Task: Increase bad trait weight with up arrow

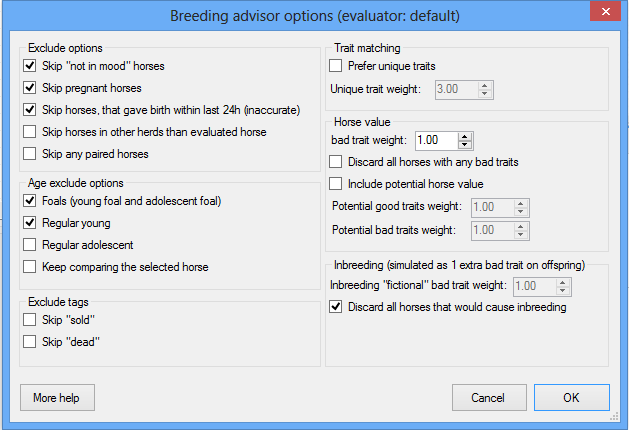Action: coord(465,136)
